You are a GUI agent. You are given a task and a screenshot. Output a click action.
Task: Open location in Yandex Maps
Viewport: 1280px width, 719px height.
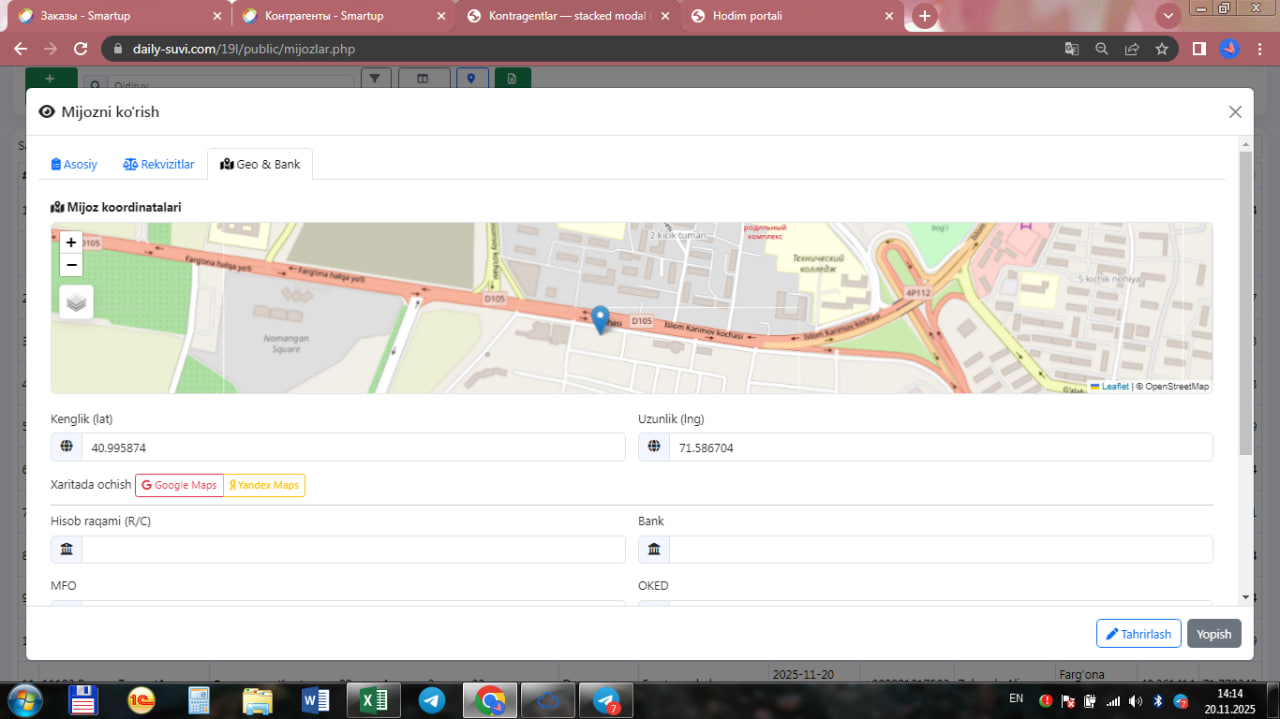pyautogui.click(x=264, y=485)
